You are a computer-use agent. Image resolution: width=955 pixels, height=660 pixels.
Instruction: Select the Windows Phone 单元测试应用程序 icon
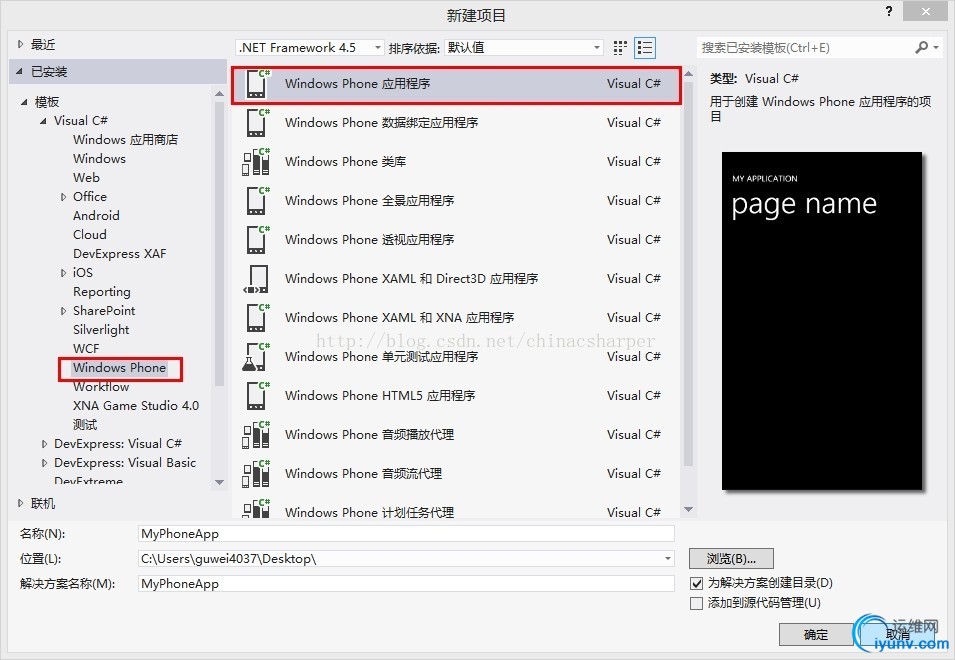(x=256, y=357)
